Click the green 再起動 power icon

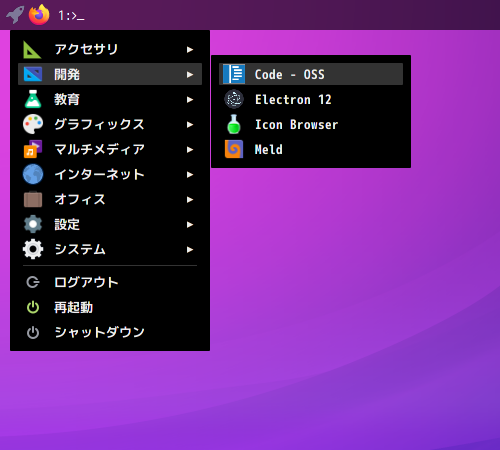pos(33,307)
